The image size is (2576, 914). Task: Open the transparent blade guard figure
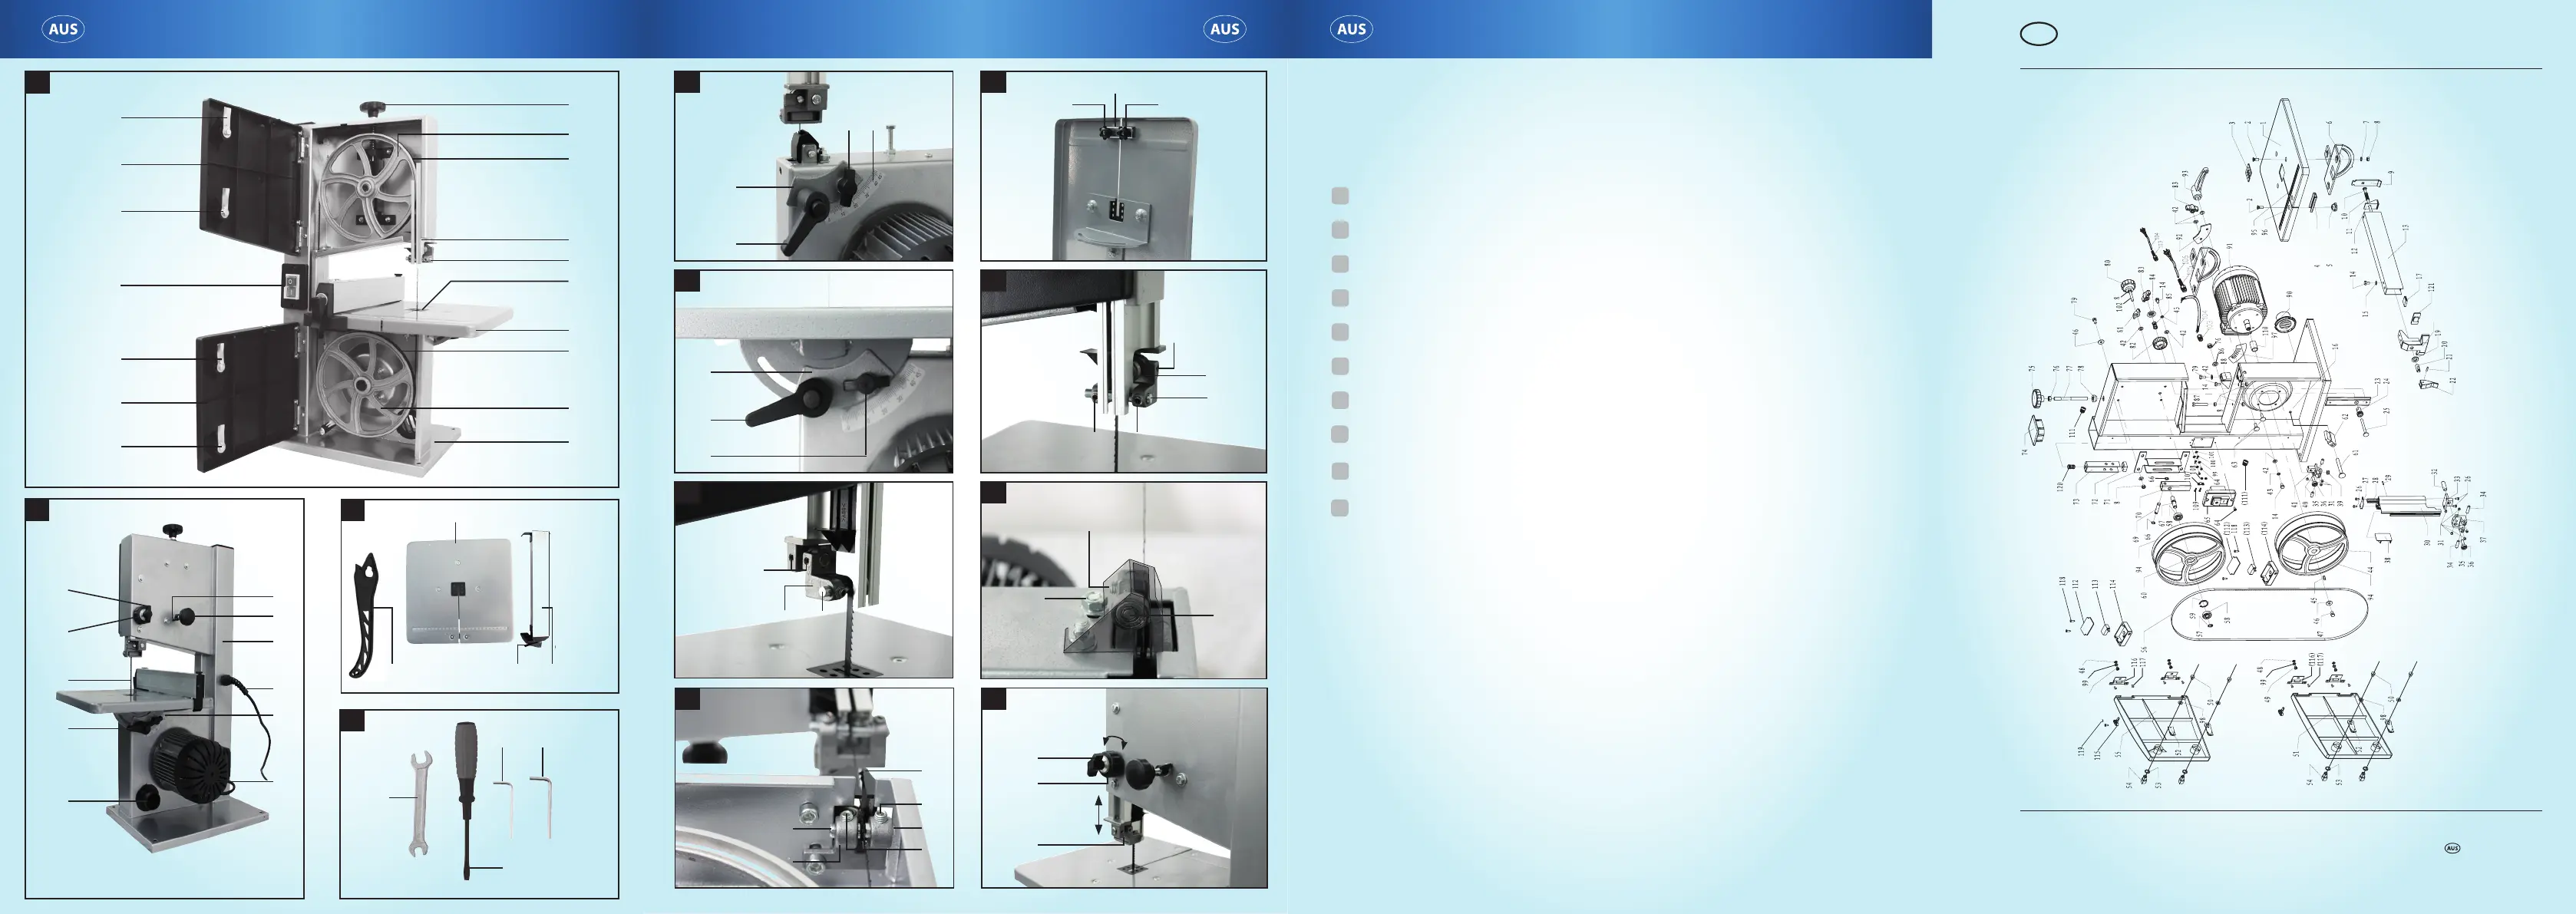[x=1124, y=580]
